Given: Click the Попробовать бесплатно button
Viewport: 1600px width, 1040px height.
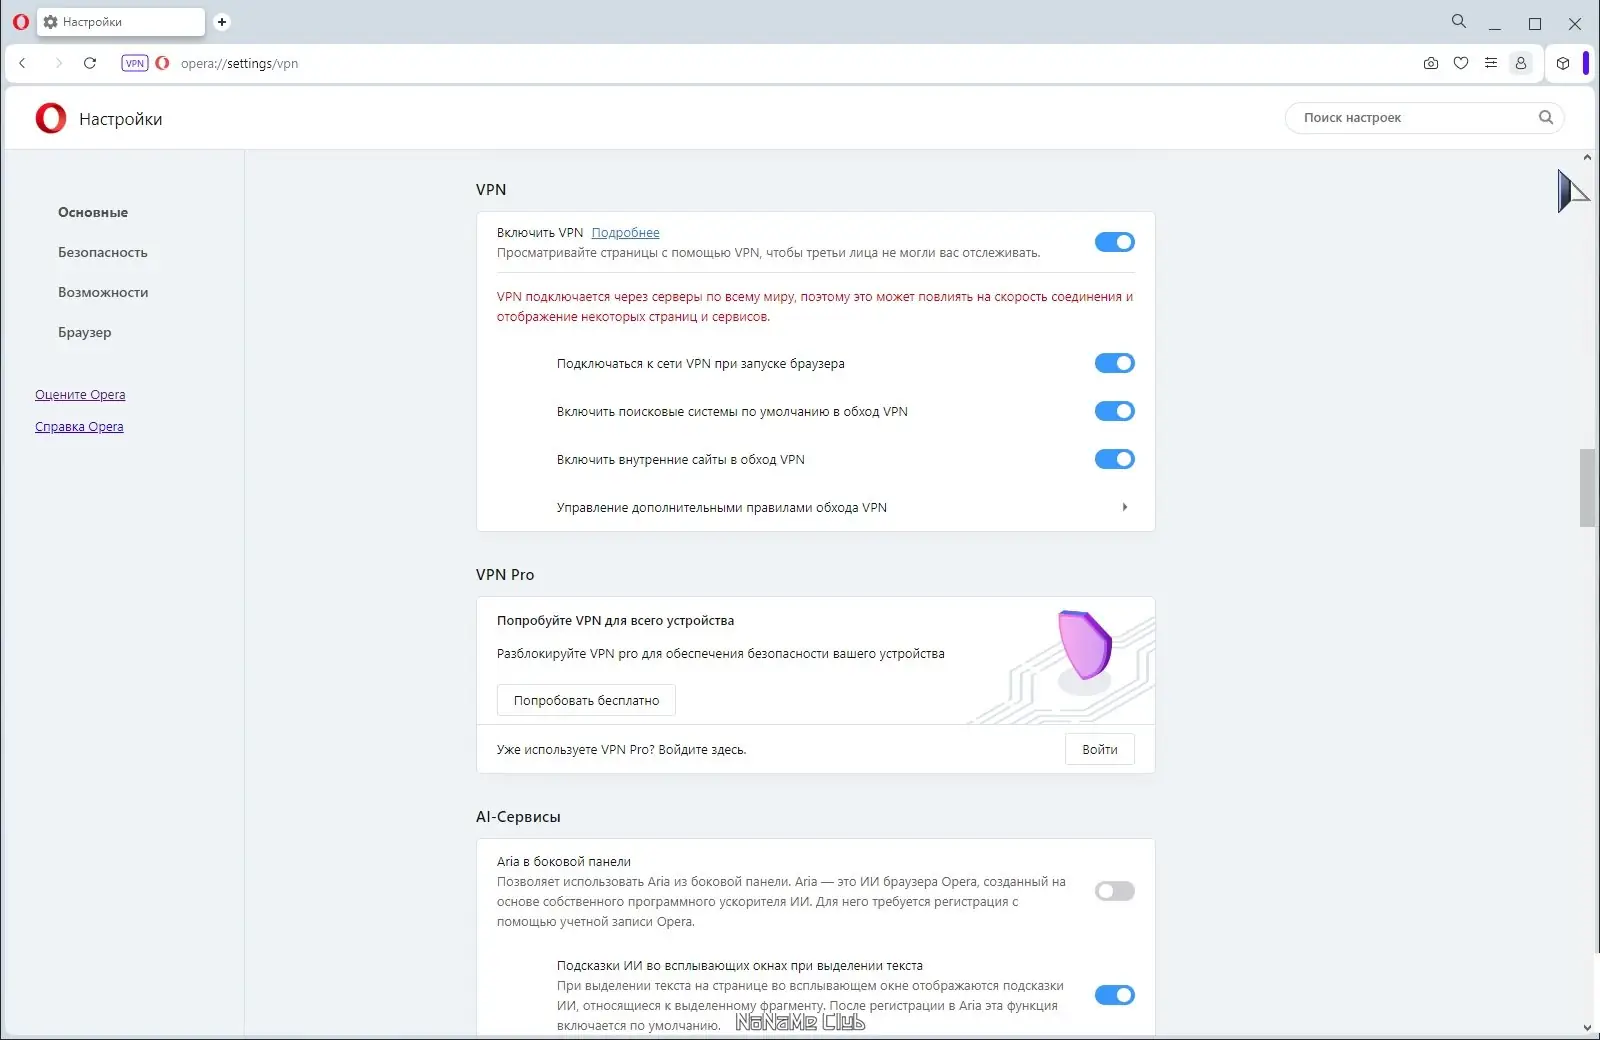Looking at the screenshot, I should (586, 700).
